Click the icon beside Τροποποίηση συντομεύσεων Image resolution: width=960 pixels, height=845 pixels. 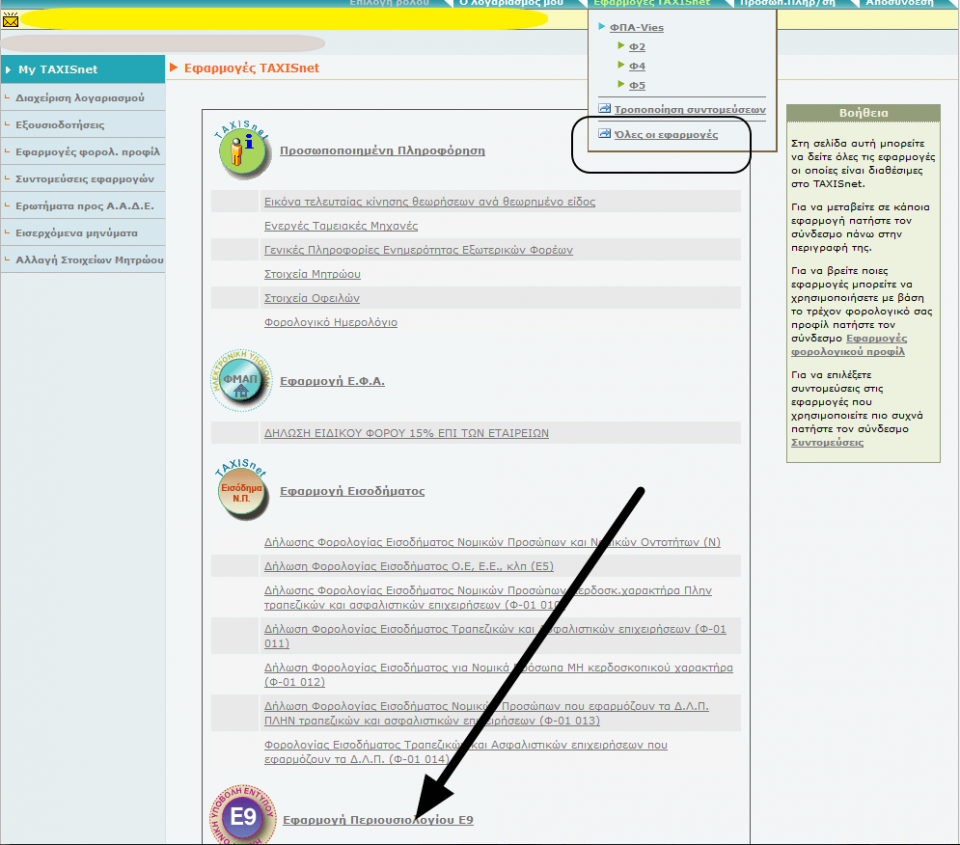(x=603, y=109)
